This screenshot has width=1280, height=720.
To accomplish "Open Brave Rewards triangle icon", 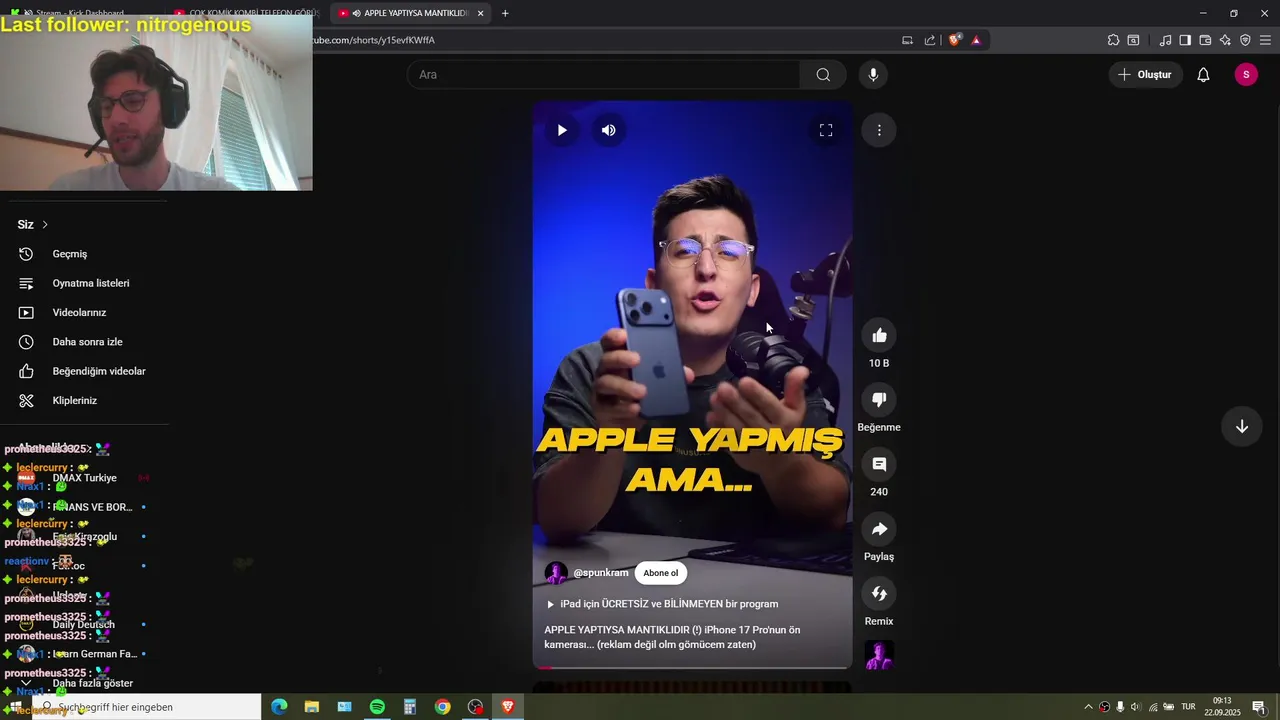I will pos(976,40).
